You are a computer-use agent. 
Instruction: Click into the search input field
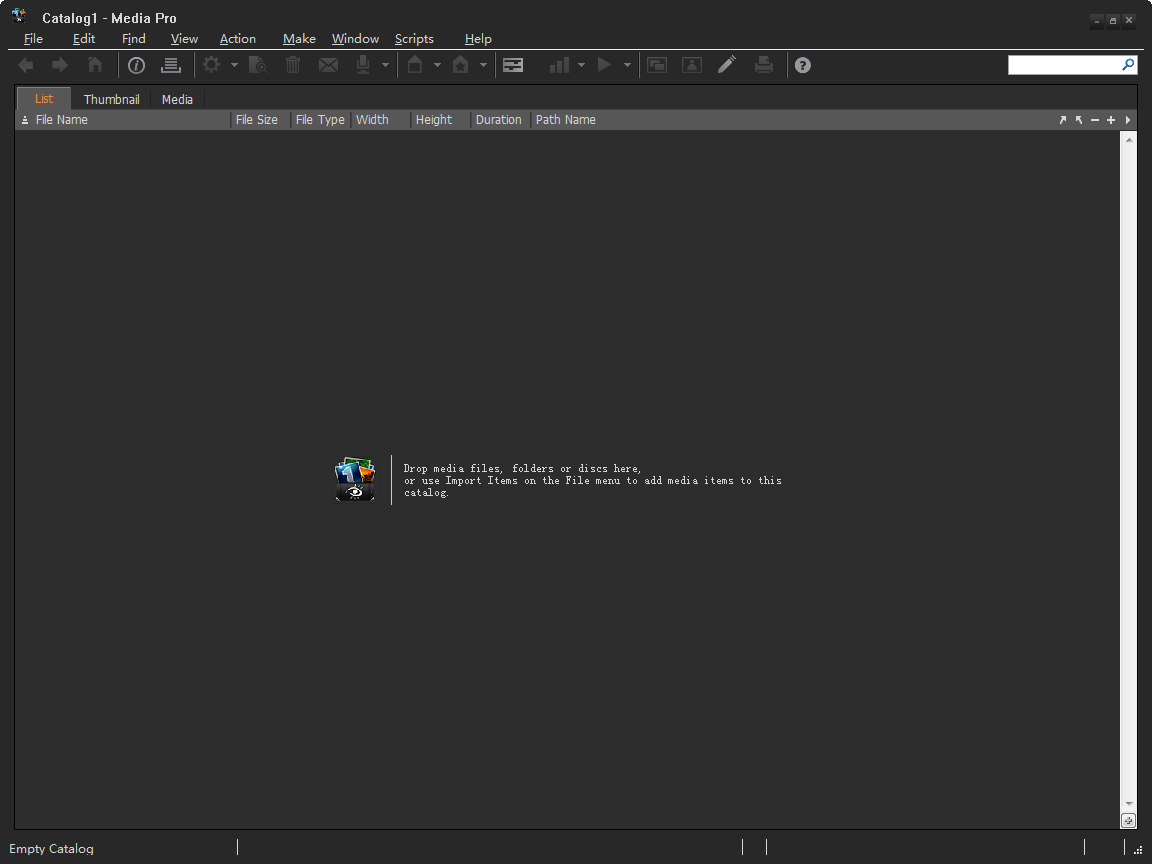pyautogui.click(x=1063, y=65)
